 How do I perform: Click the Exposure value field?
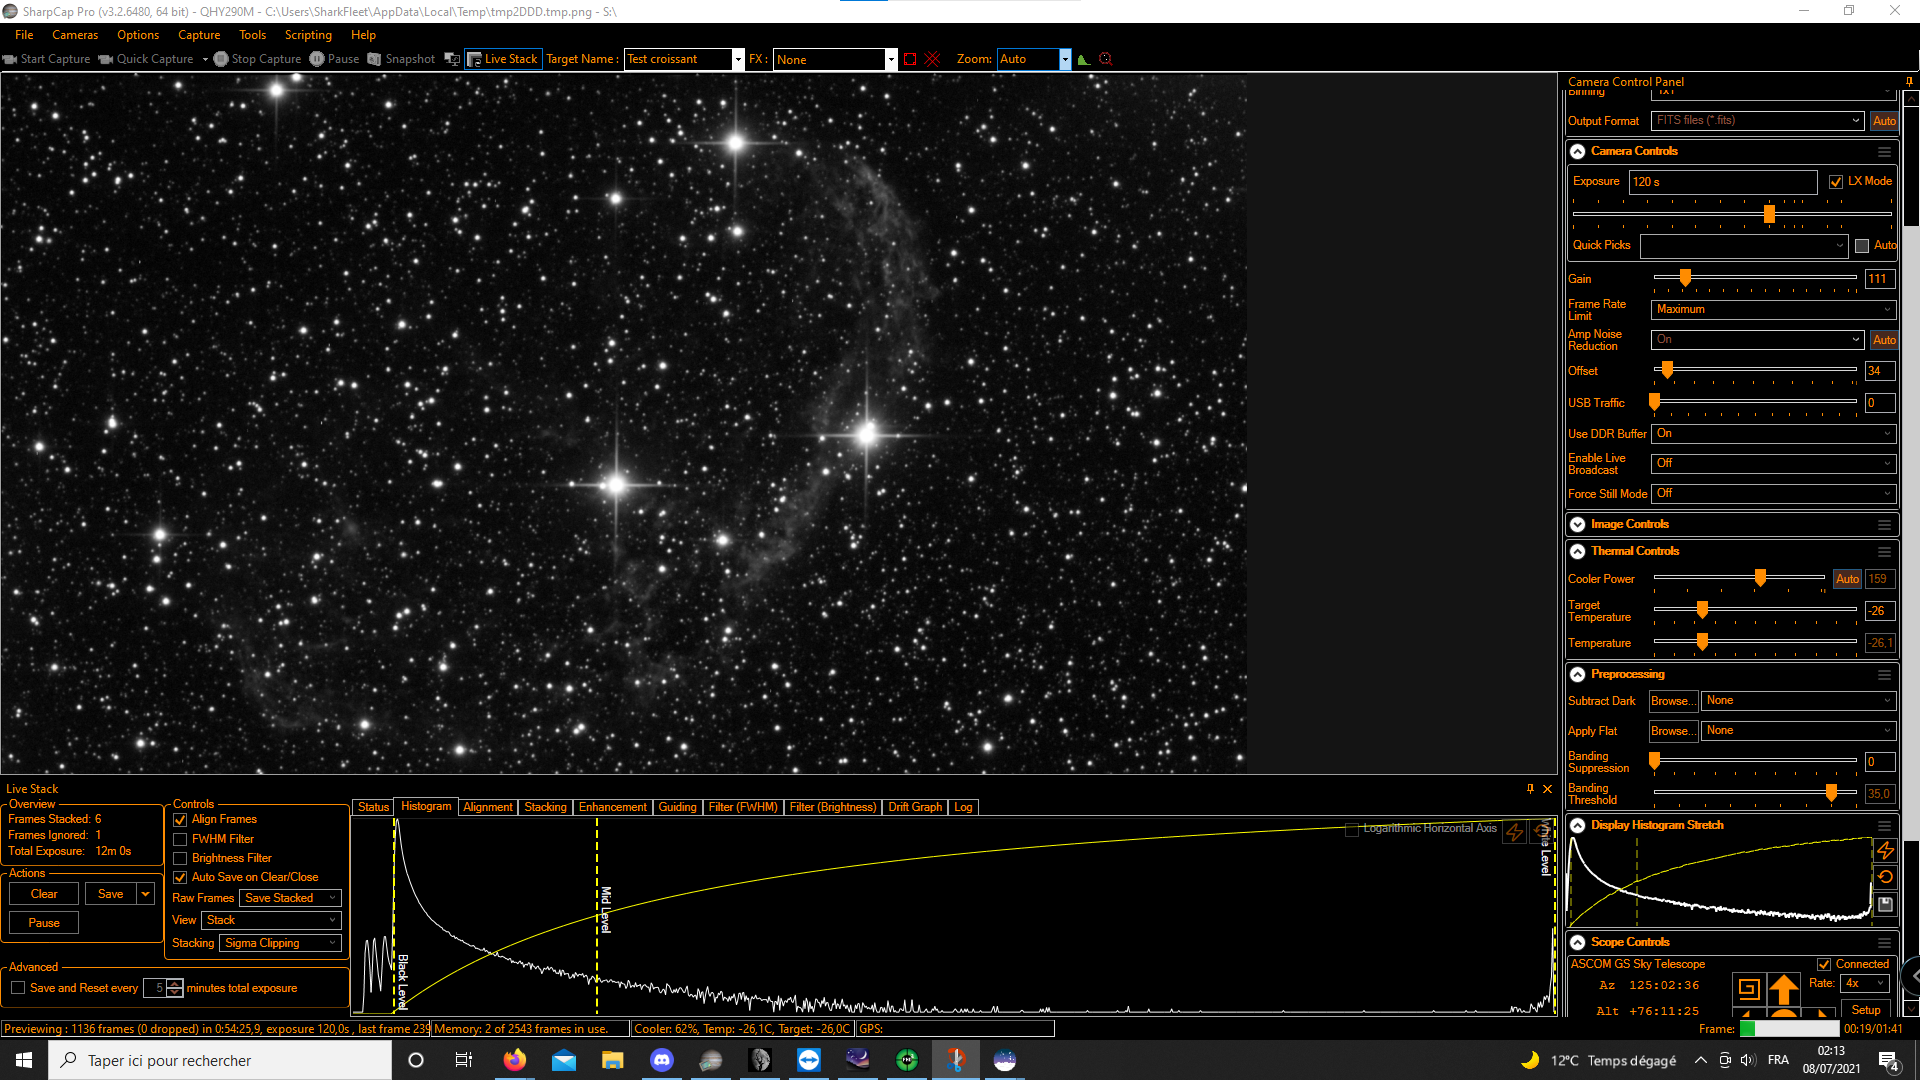[x=1723, y=182]
